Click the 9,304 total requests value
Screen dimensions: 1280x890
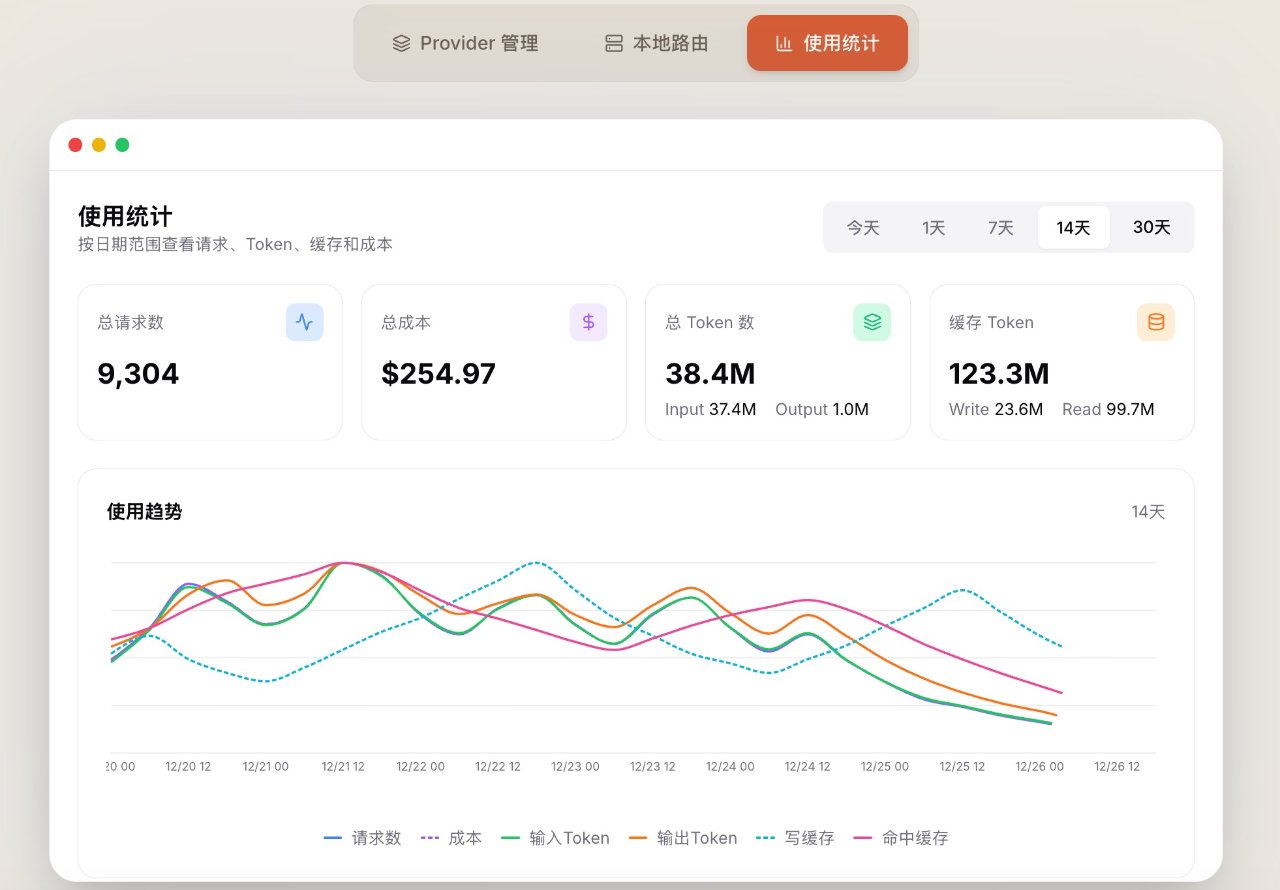(x=138, y=374)
